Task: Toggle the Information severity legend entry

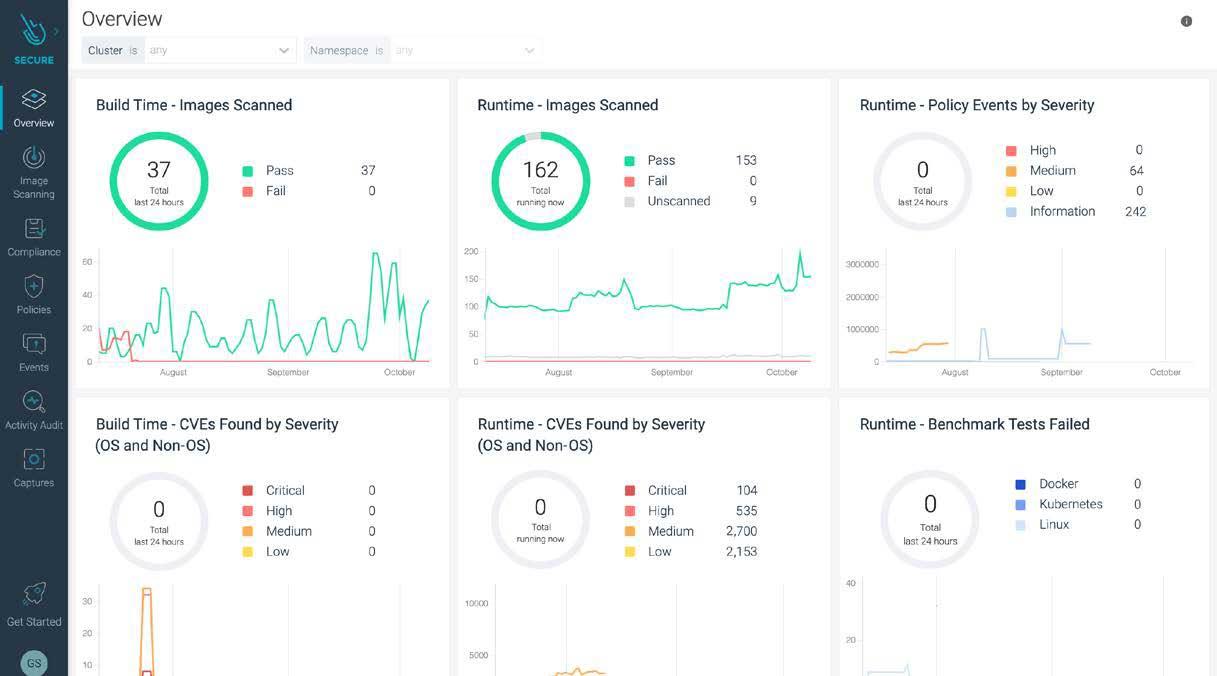Action: point(1061,211)
